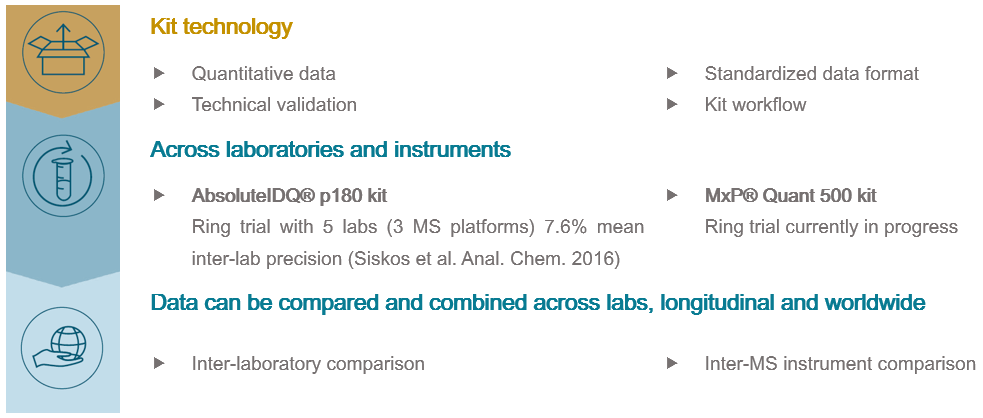Click the hand holding globe icon
This screenshot has height=418, width=983.
(62, 343)
